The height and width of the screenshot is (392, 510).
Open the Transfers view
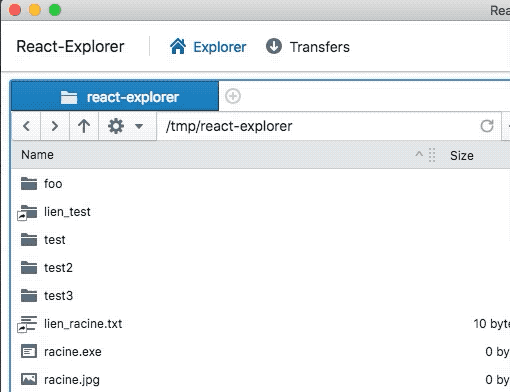click(307, 47)
